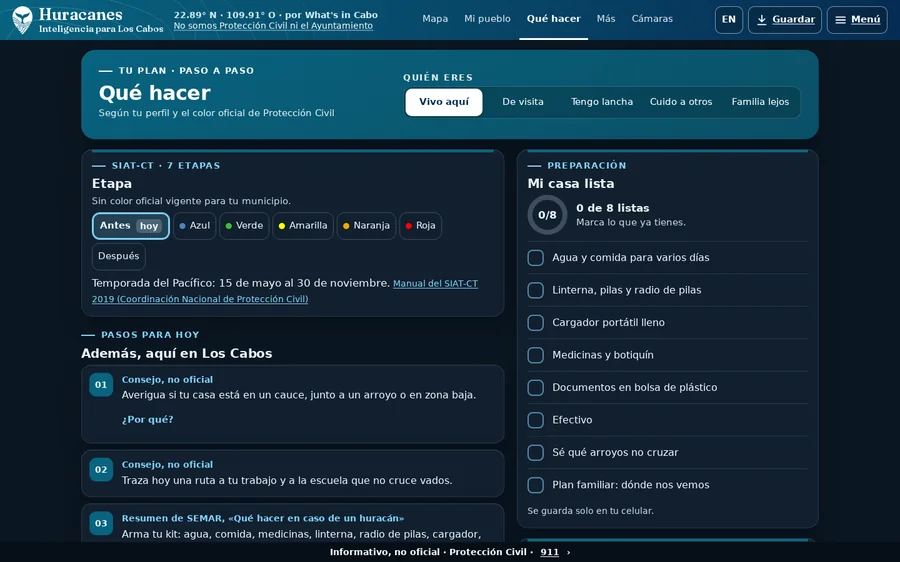The width and height of the screenshot is (900, 562).
Task: Click the arrow next to 911 in footer
Action: click(568, 552)
